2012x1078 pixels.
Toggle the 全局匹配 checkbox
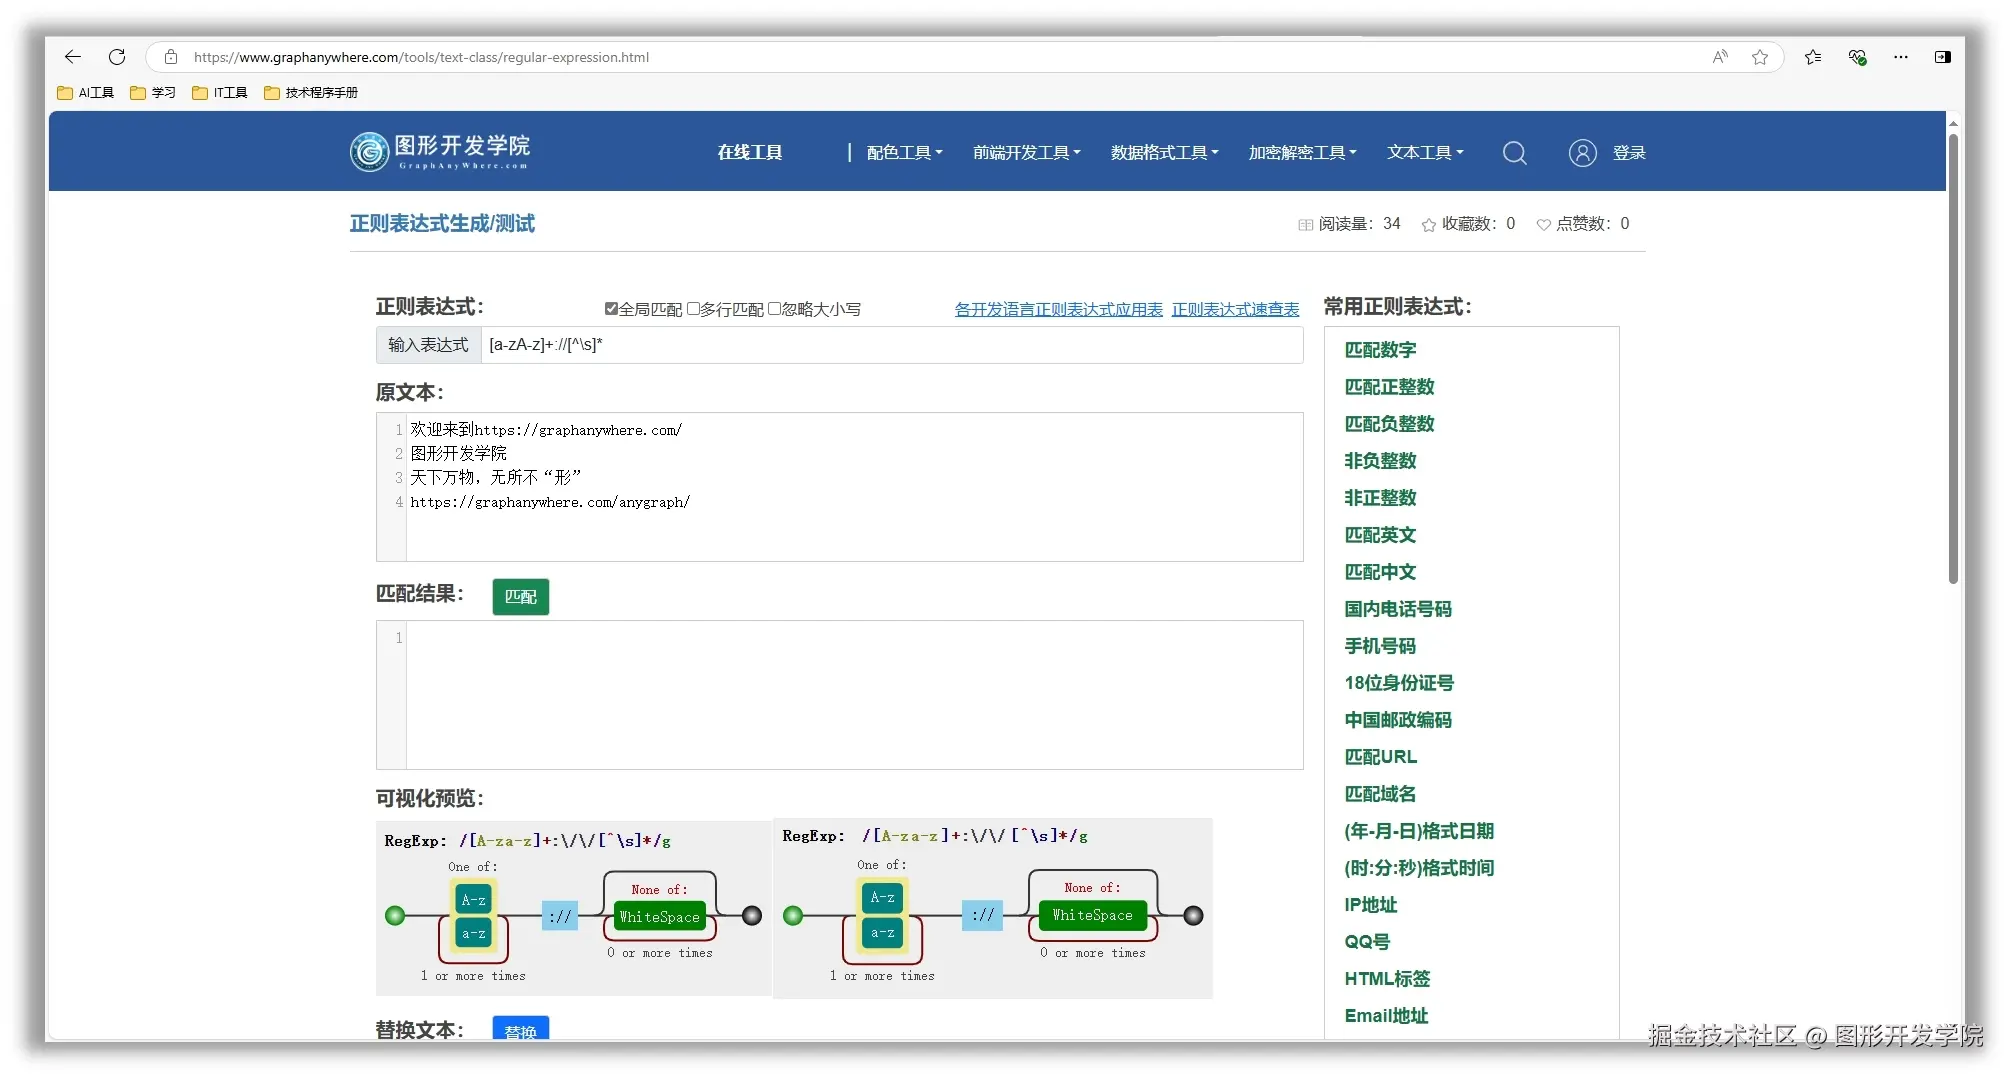[611, 309]
